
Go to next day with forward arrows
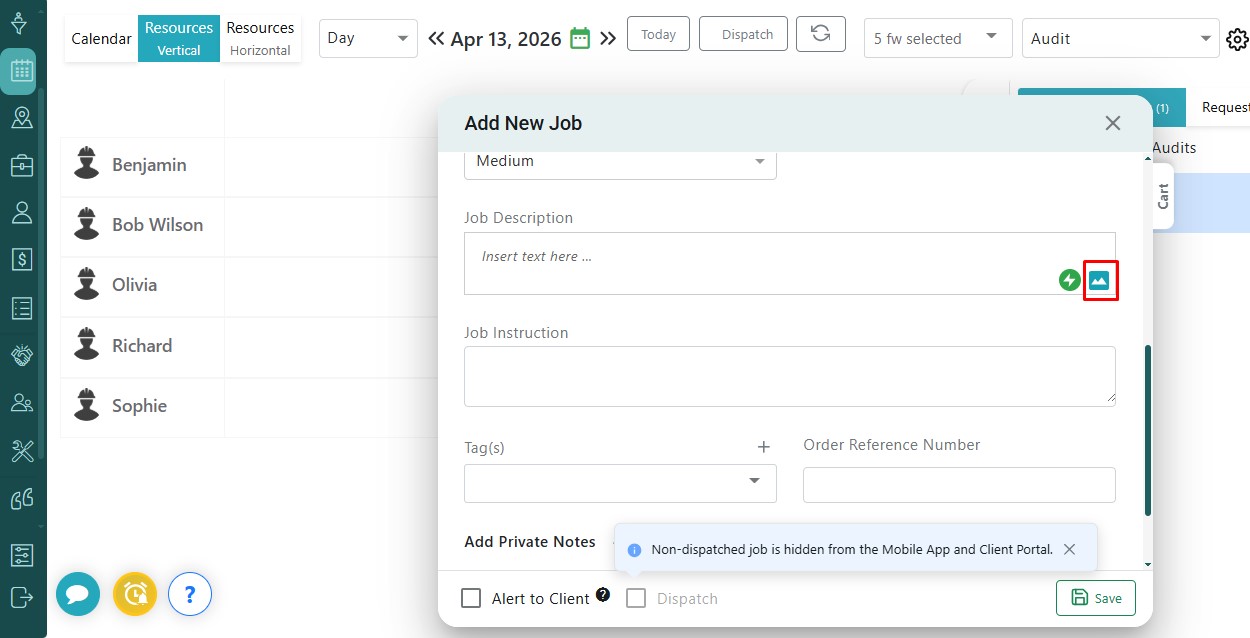pos(608,39)
